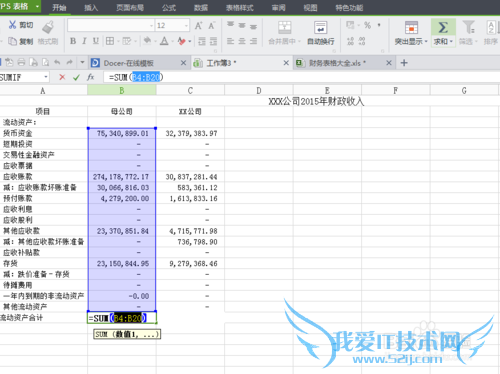Apply font color A
The width and height of the screenshot is (500, 374).
[164, 41]
